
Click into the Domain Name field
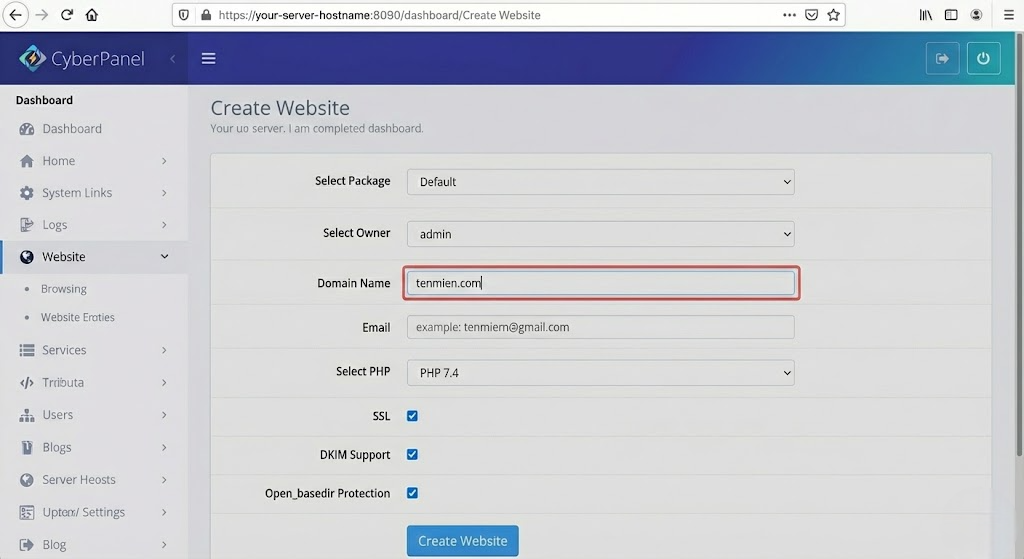point(600,283)
